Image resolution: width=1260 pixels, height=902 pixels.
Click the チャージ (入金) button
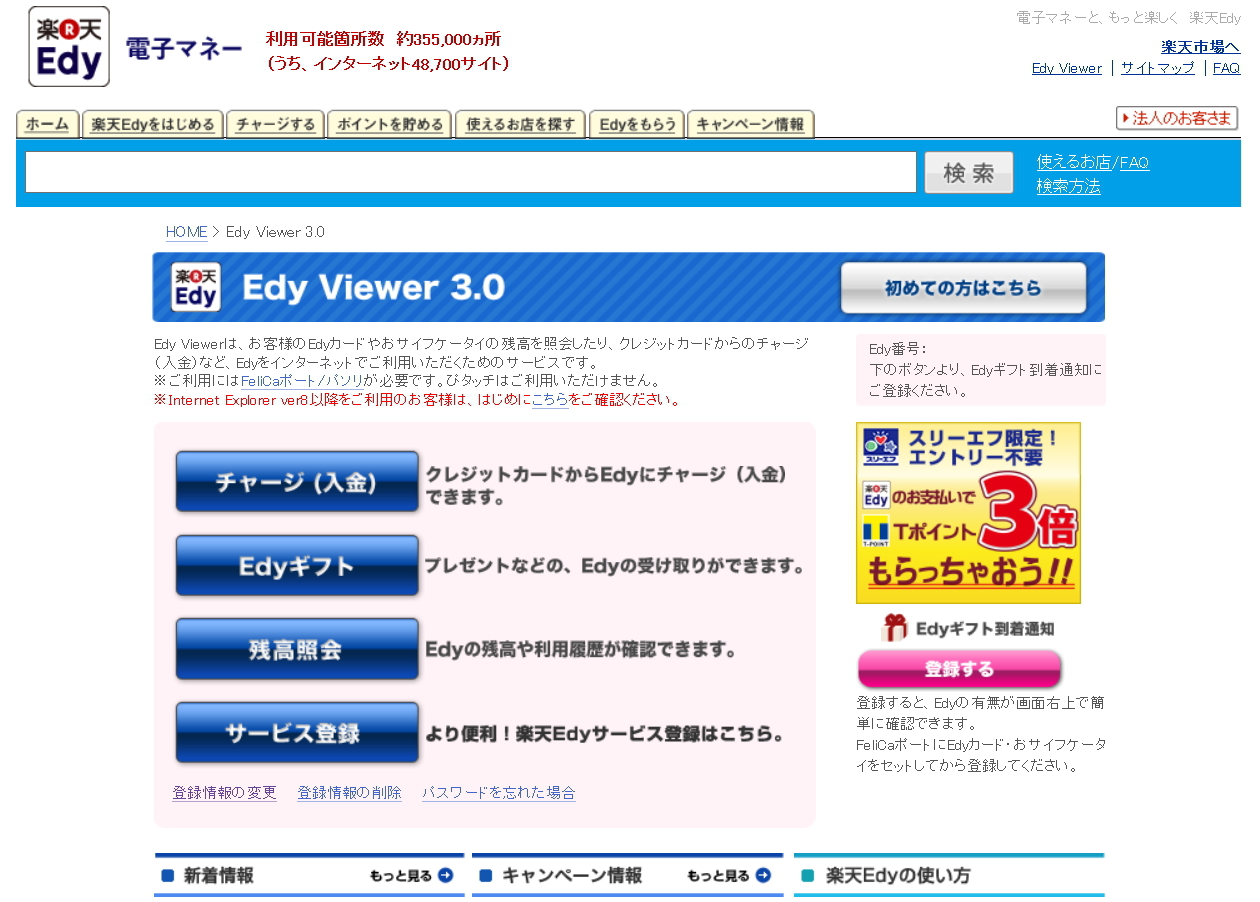click(297, 482)
